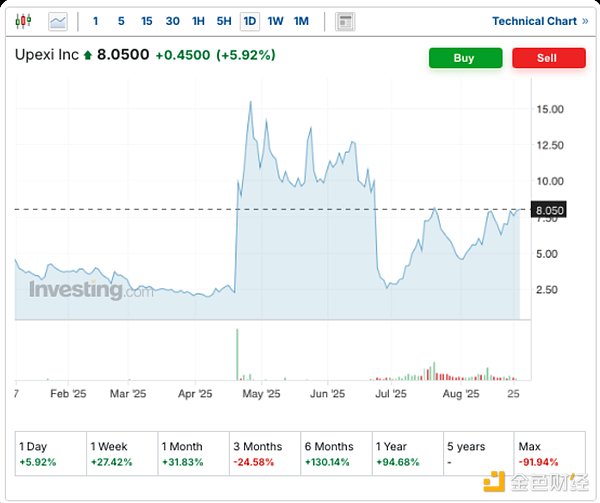The width and height of the screenshot is (600, 503).
Task: Click the tall green volume bar in late April
Action: 237,355
